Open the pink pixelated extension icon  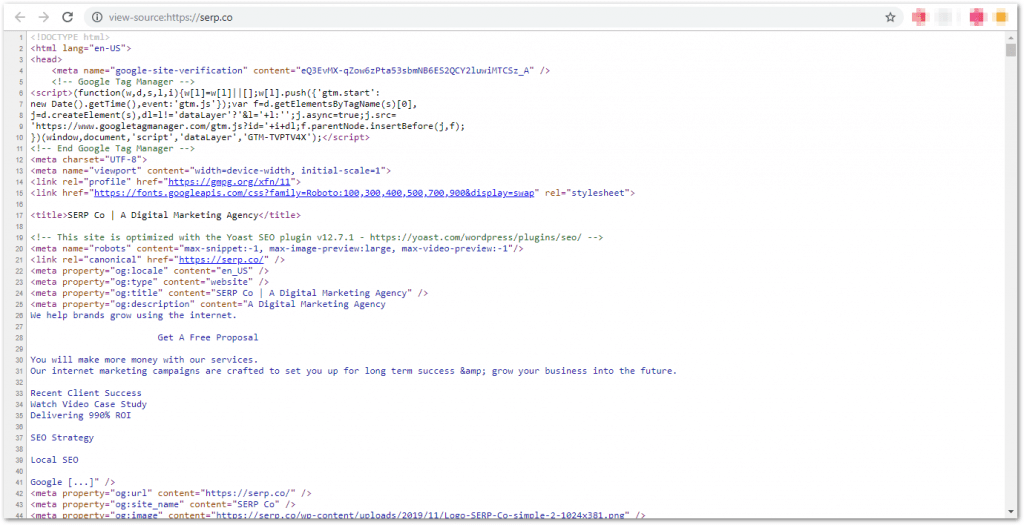977,17
